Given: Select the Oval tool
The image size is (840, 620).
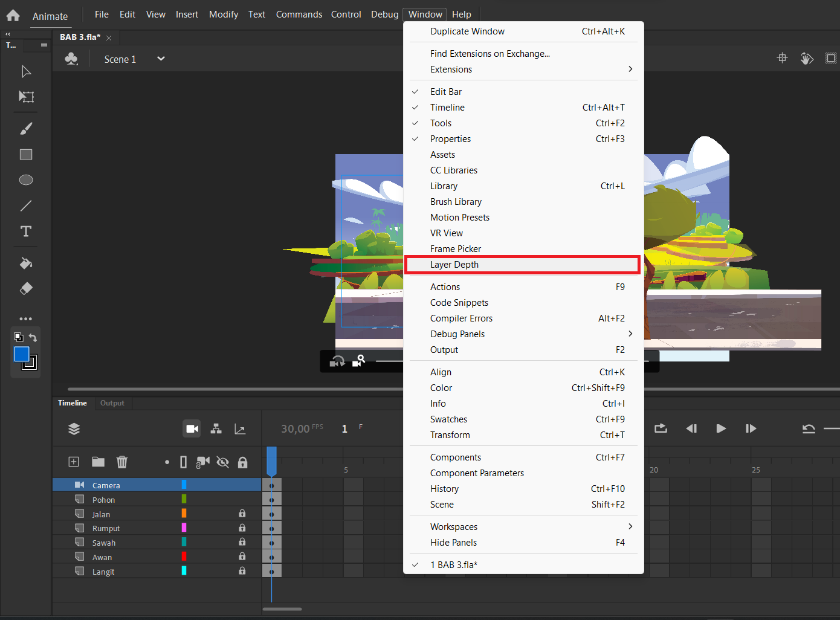Looking at the screenshot, I should point(26,180).
